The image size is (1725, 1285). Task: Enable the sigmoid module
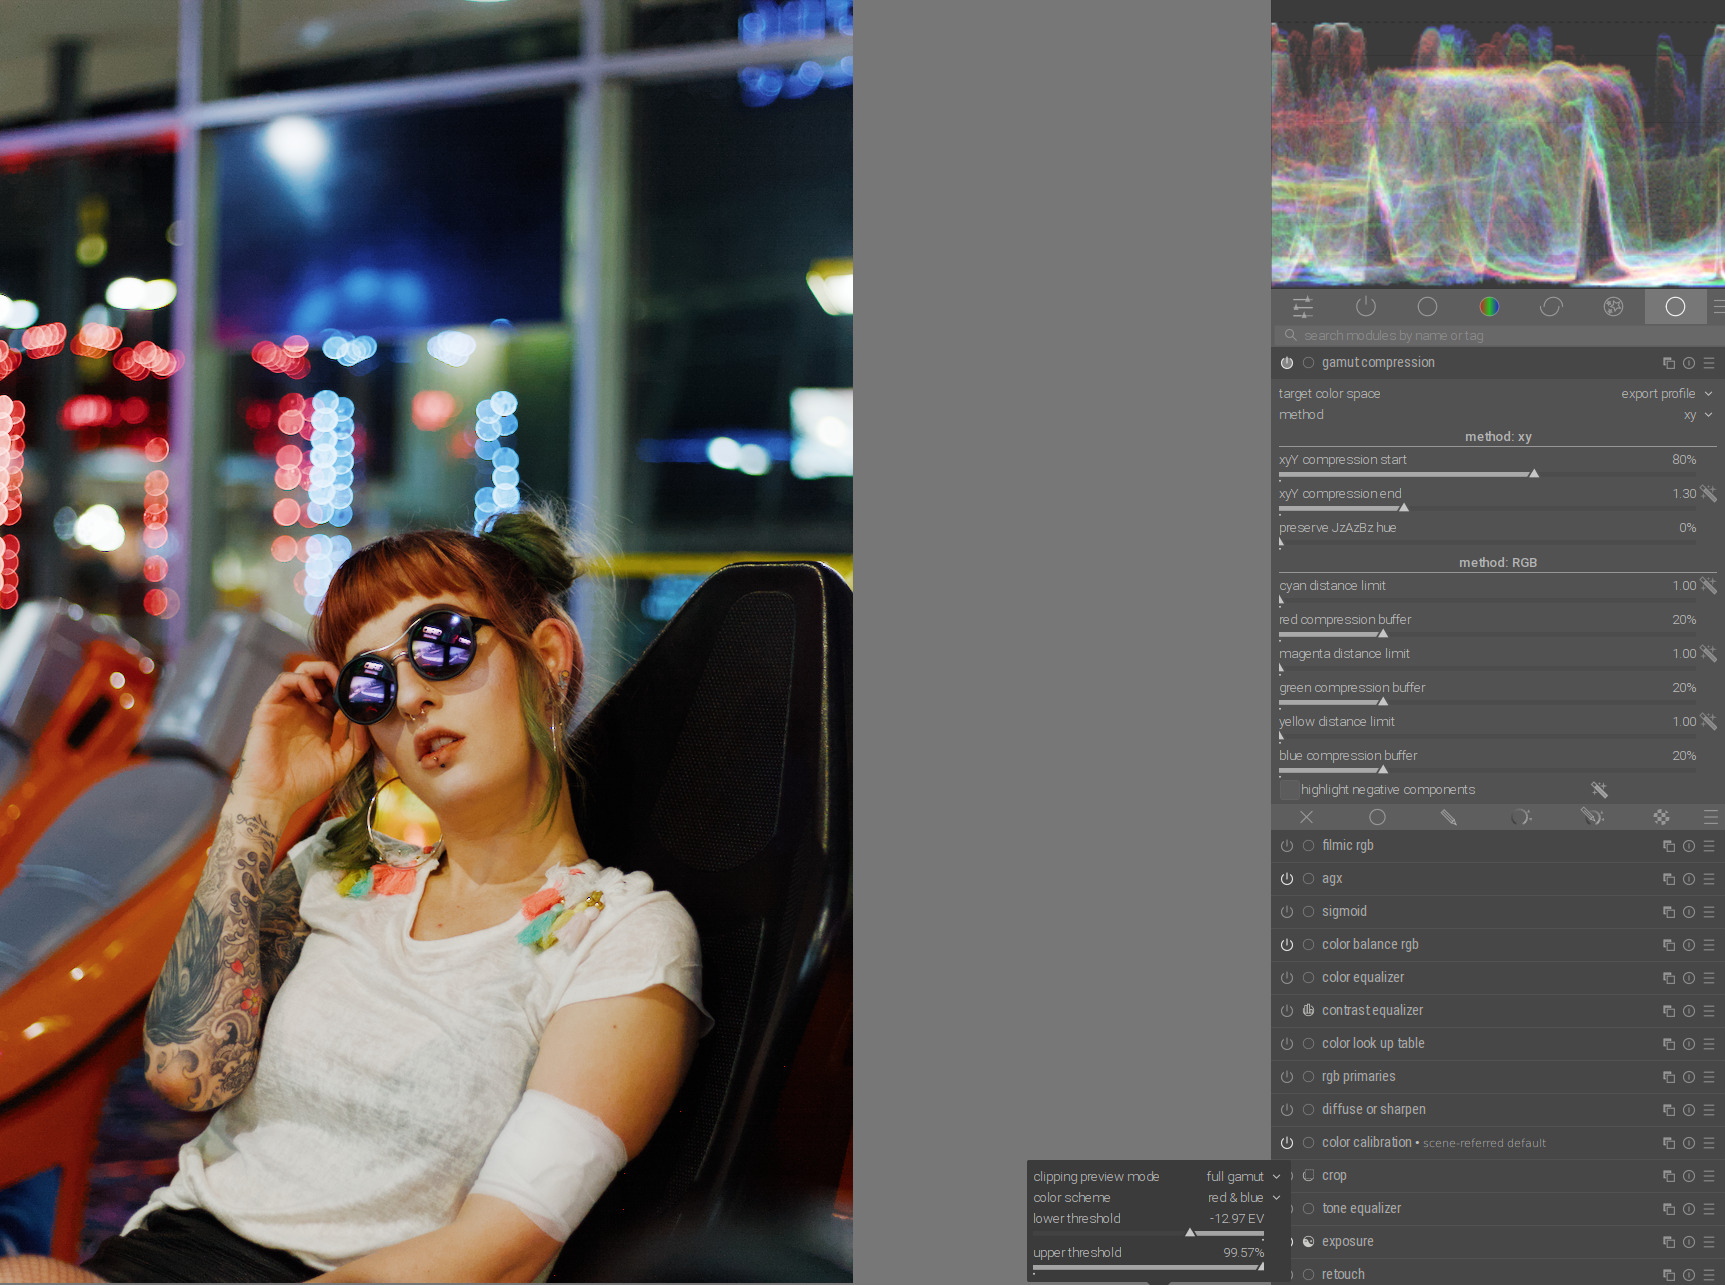tap(1287, 912)
